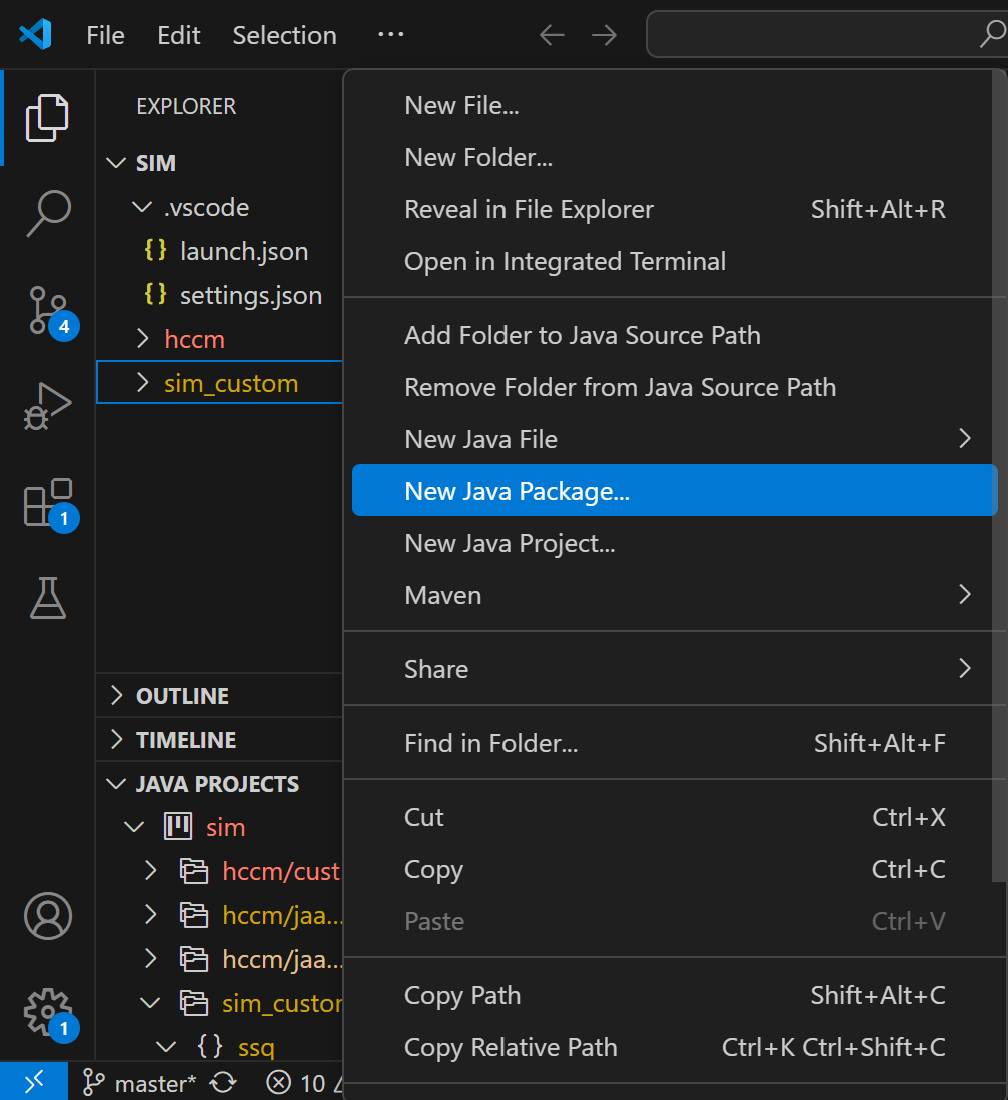The image size is (1008, 1100).
Task: Expand the TIMELINE section
Action: click(x=186, y=740)
